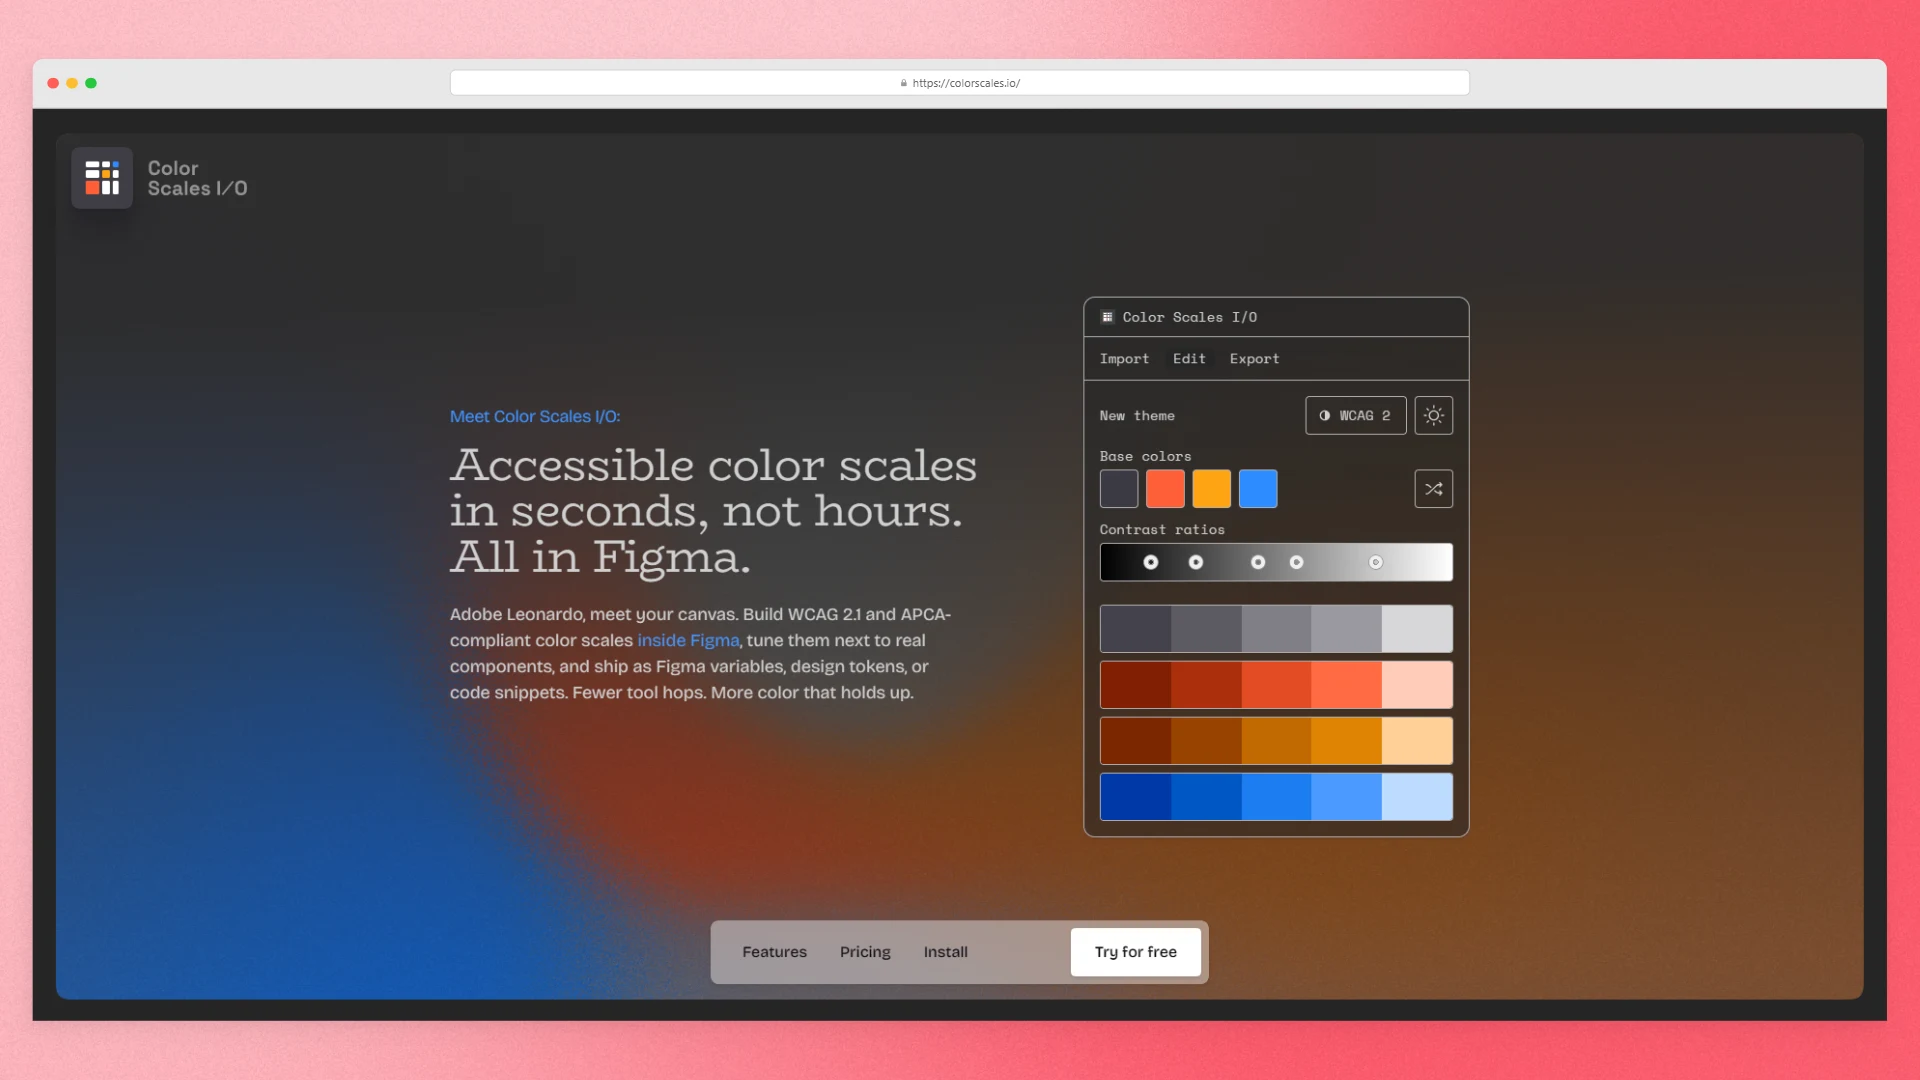The image size is (1920, 1080).
Task: Click the darkest step of blue scale
Action: coord(1136,797)
